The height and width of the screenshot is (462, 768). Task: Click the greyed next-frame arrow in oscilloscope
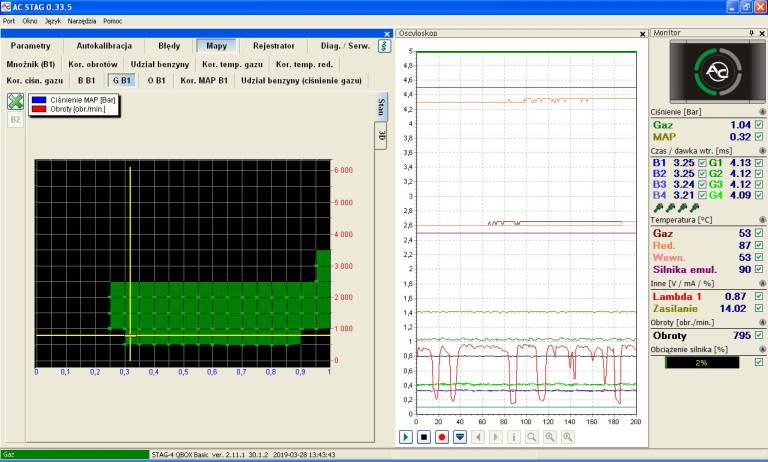tap(496, 437)
